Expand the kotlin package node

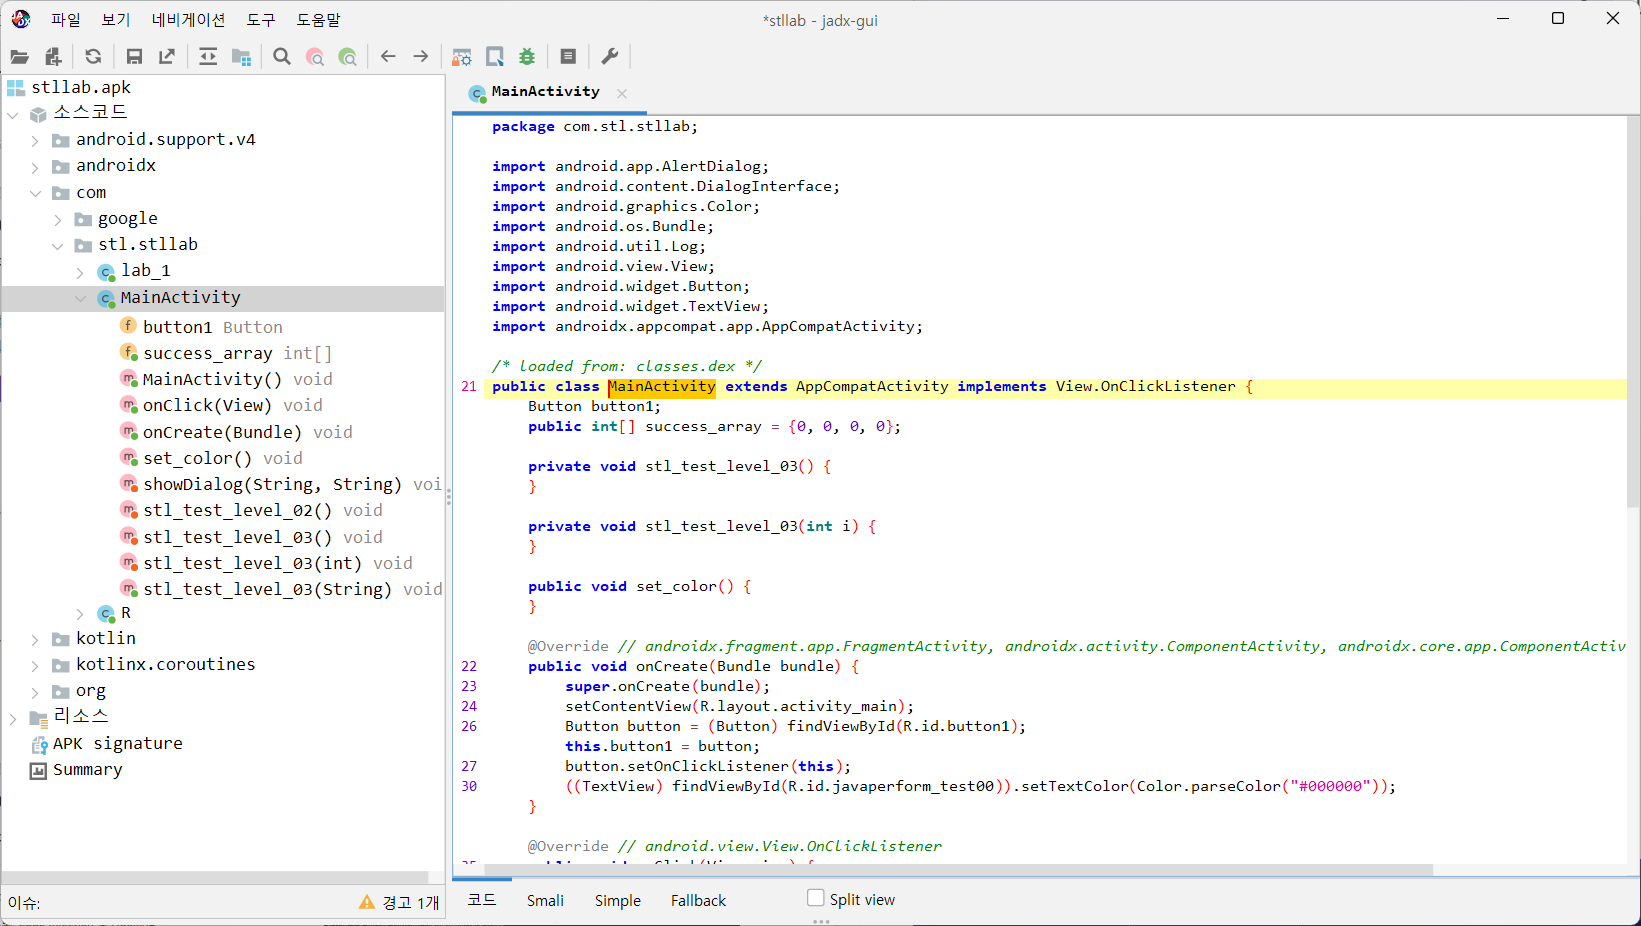click(35, 639)
